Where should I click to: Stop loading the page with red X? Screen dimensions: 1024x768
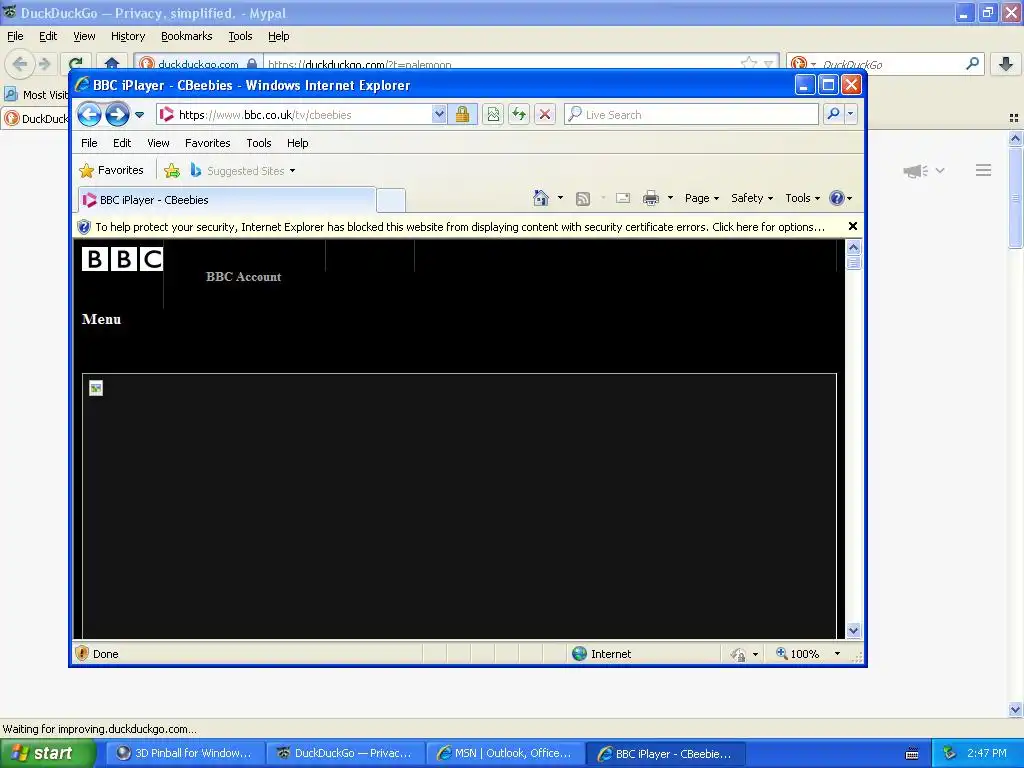click(x=545, y=115)
